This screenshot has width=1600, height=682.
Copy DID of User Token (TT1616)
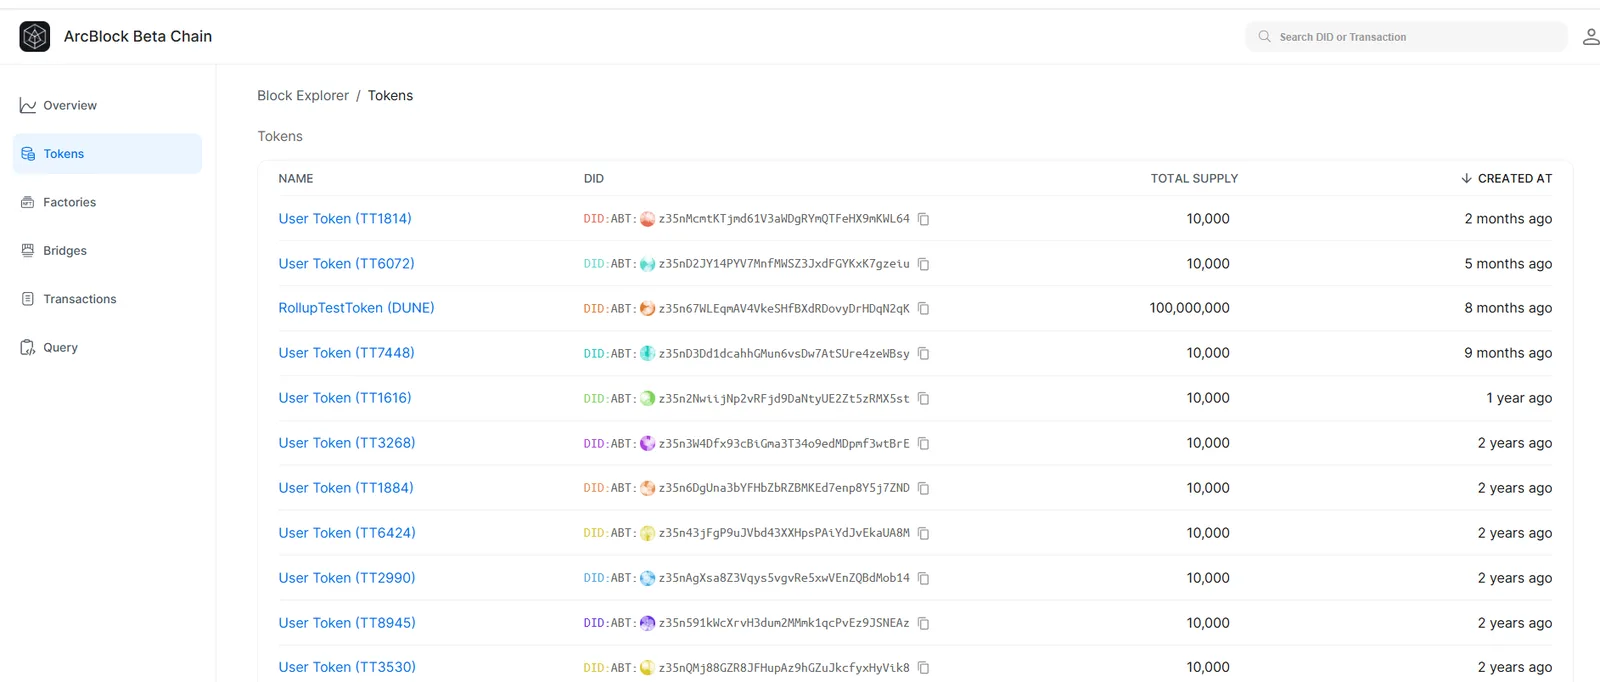(924, 399)
